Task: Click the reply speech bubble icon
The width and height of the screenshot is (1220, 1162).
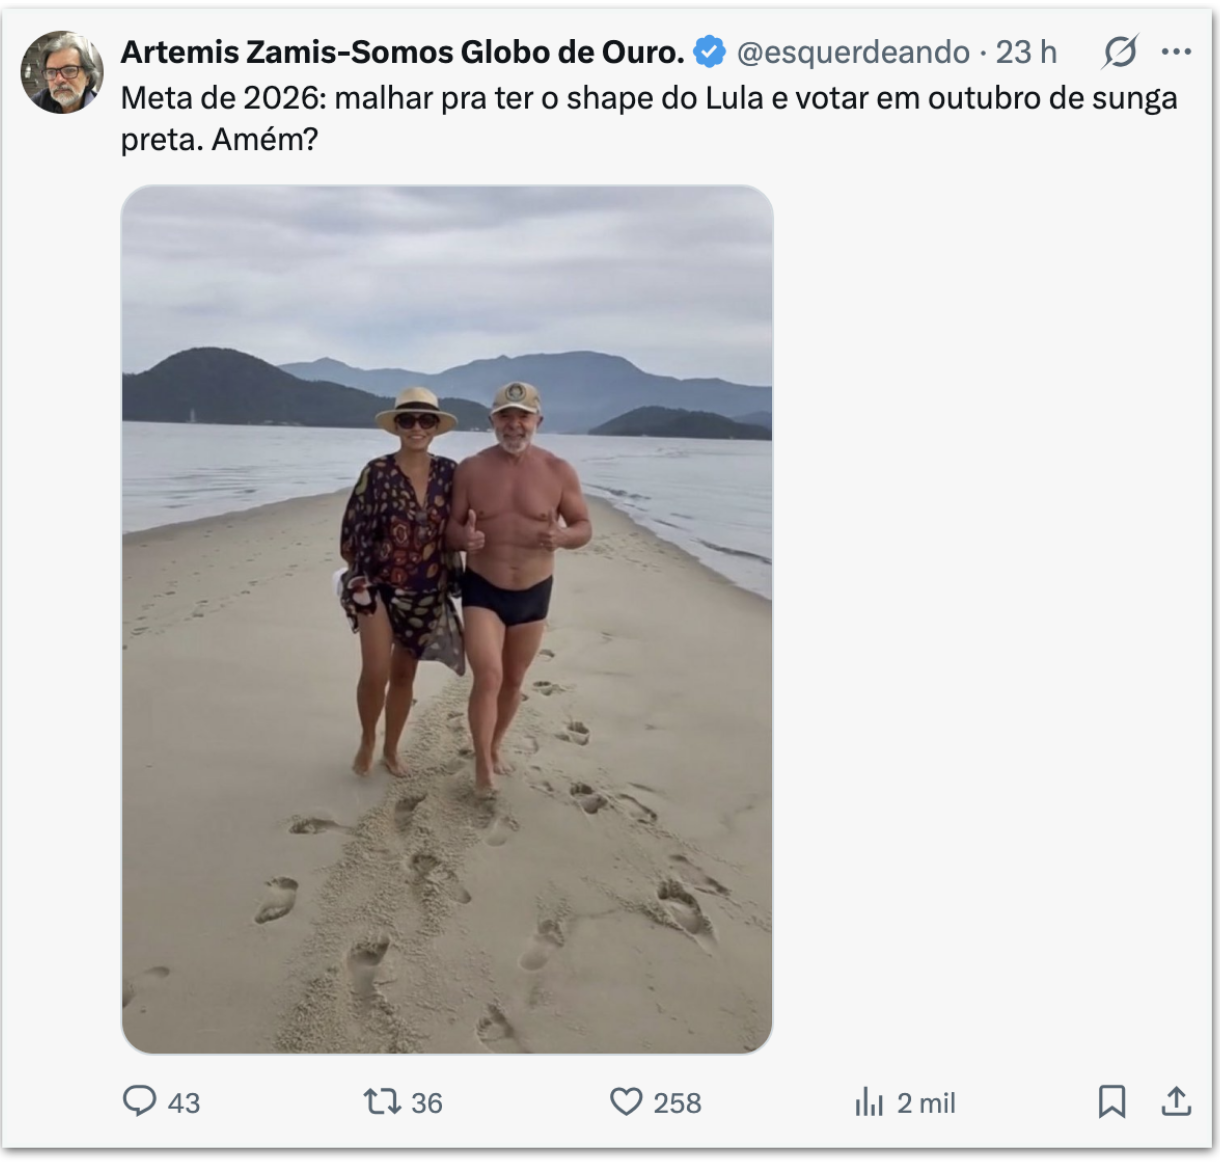Action: [139, 1101]
